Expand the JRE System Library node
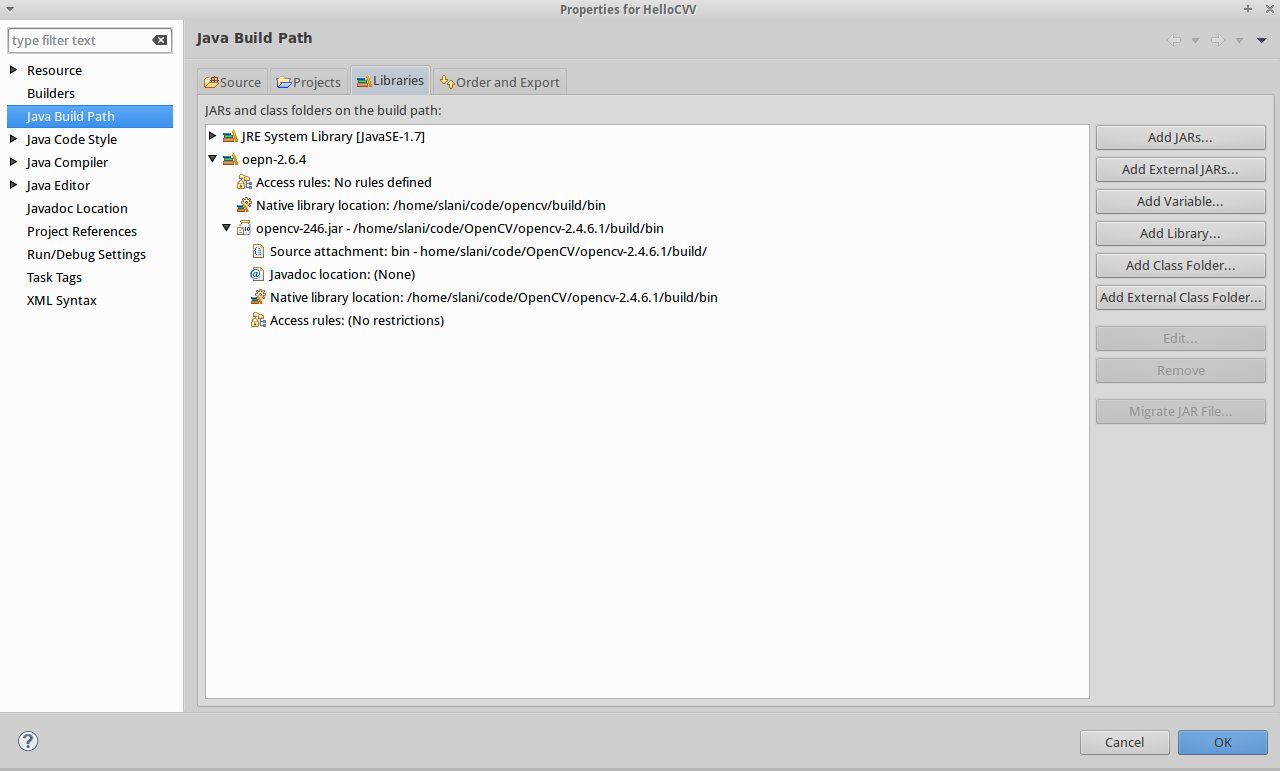Image resolution: width=1280 pixels, height=771 pixels. [x=212, y=136]
